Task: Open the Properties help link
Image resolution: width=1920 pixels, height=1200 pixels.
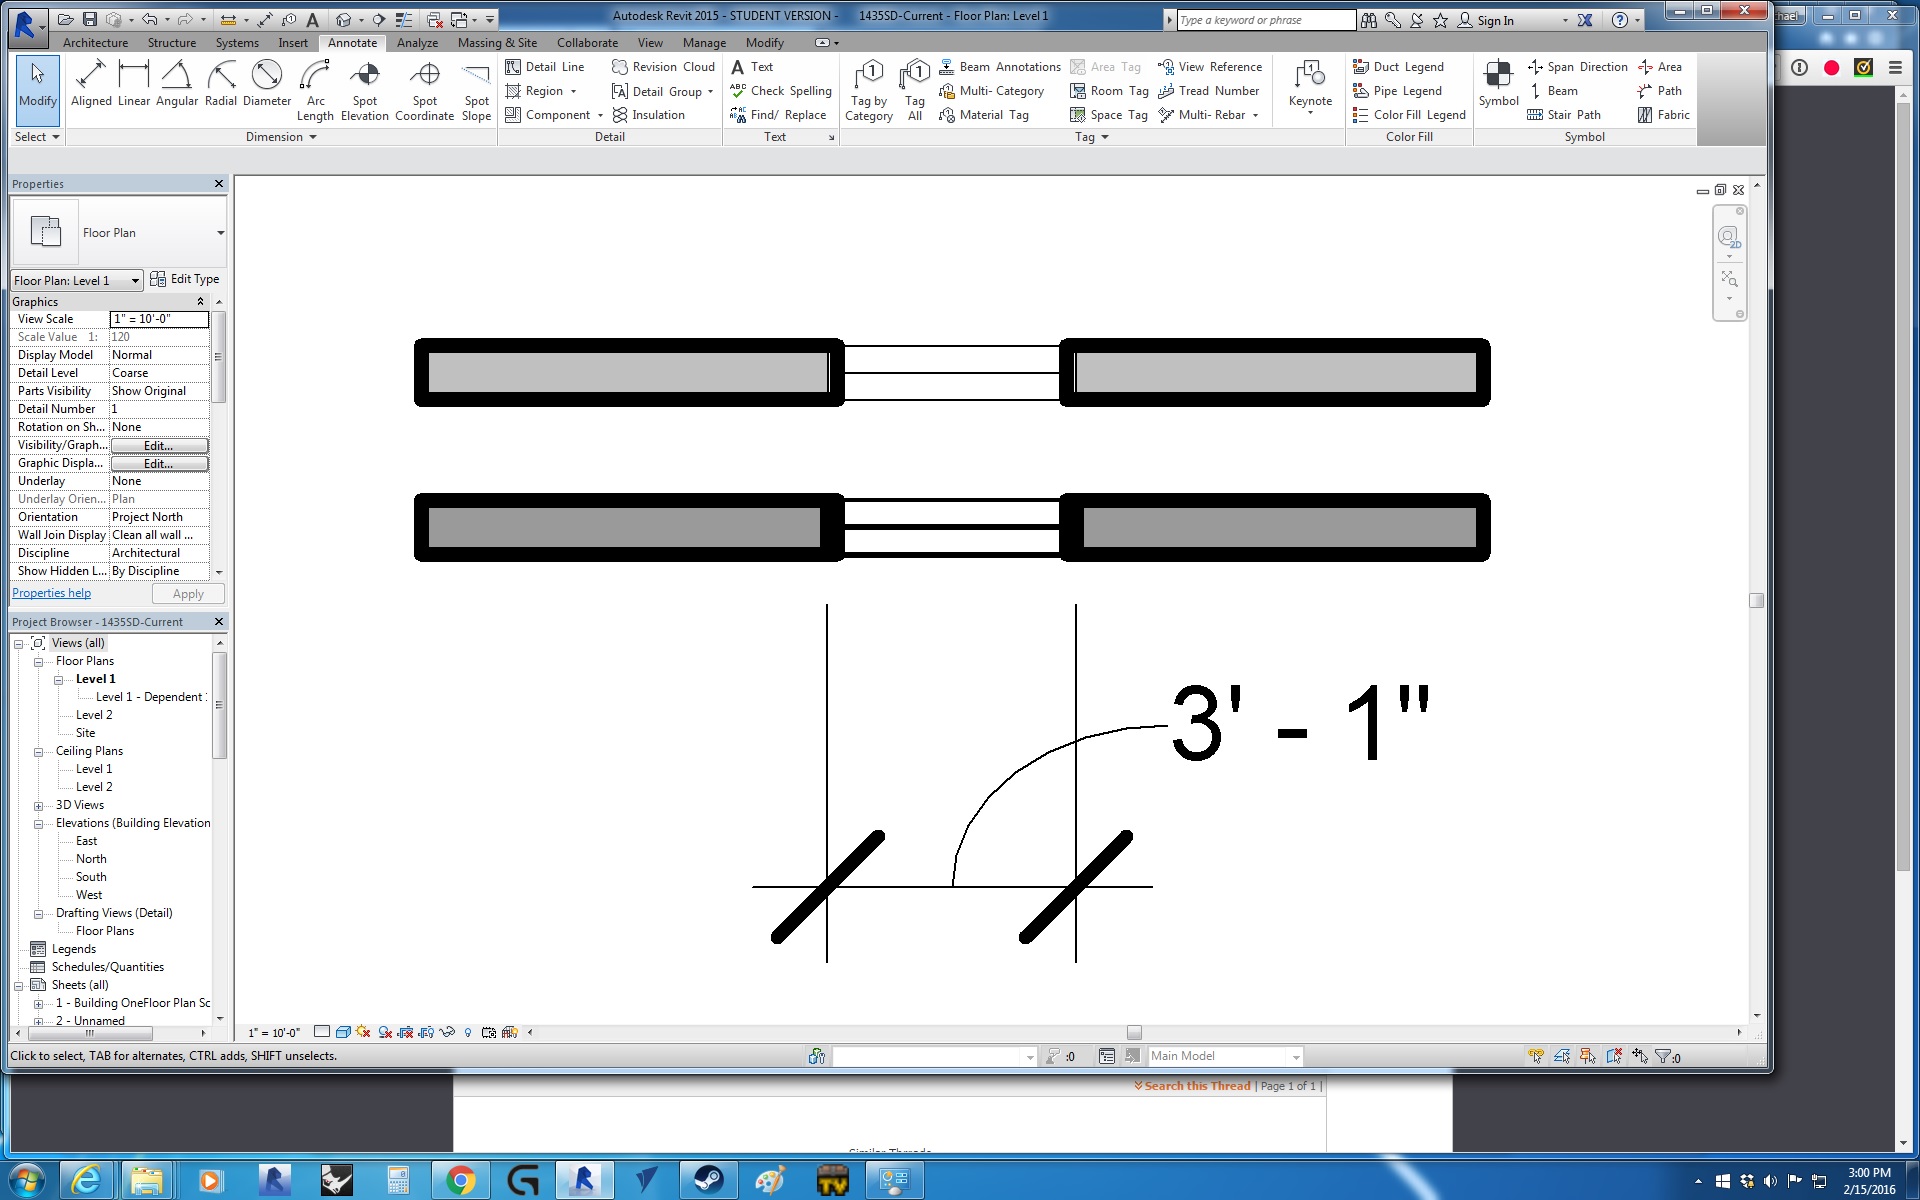Action: coord(51,593)
